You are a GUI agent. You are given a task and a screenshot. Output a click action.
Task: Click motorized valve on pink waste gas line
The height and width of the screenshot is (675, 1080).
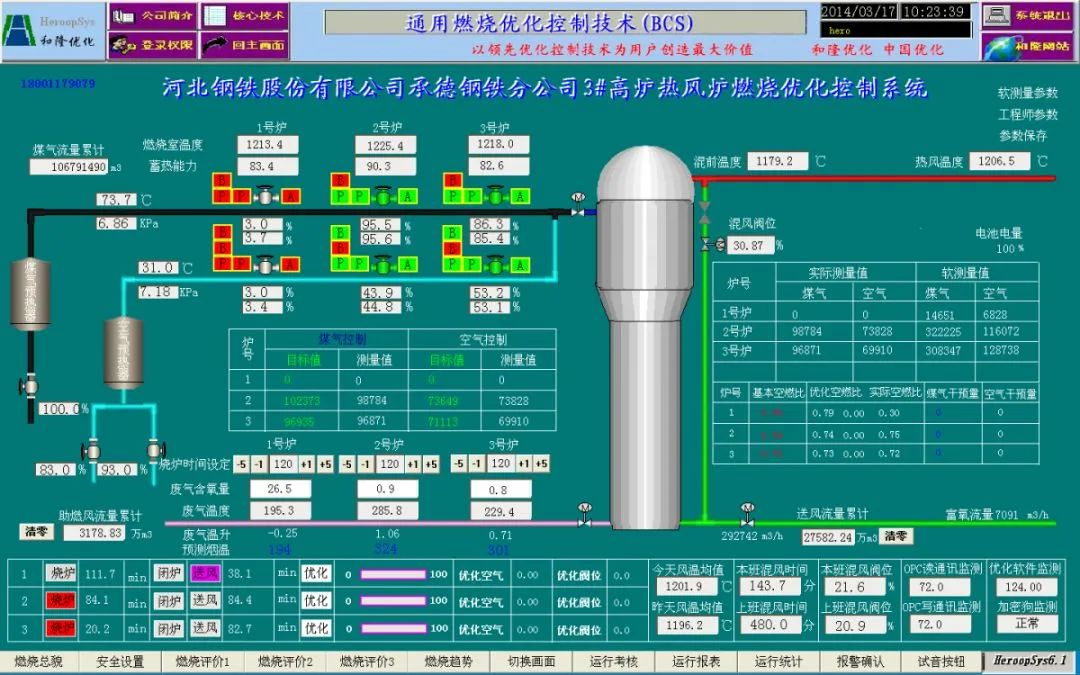pos(585,515)
